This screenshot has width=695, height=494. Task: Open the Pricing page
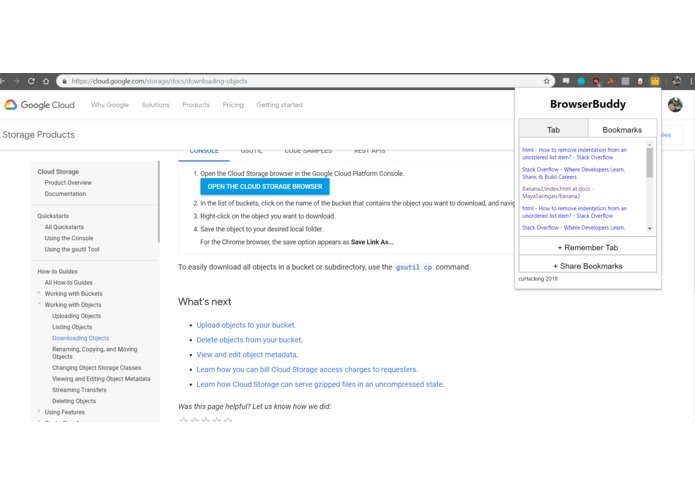click(233, 105)
